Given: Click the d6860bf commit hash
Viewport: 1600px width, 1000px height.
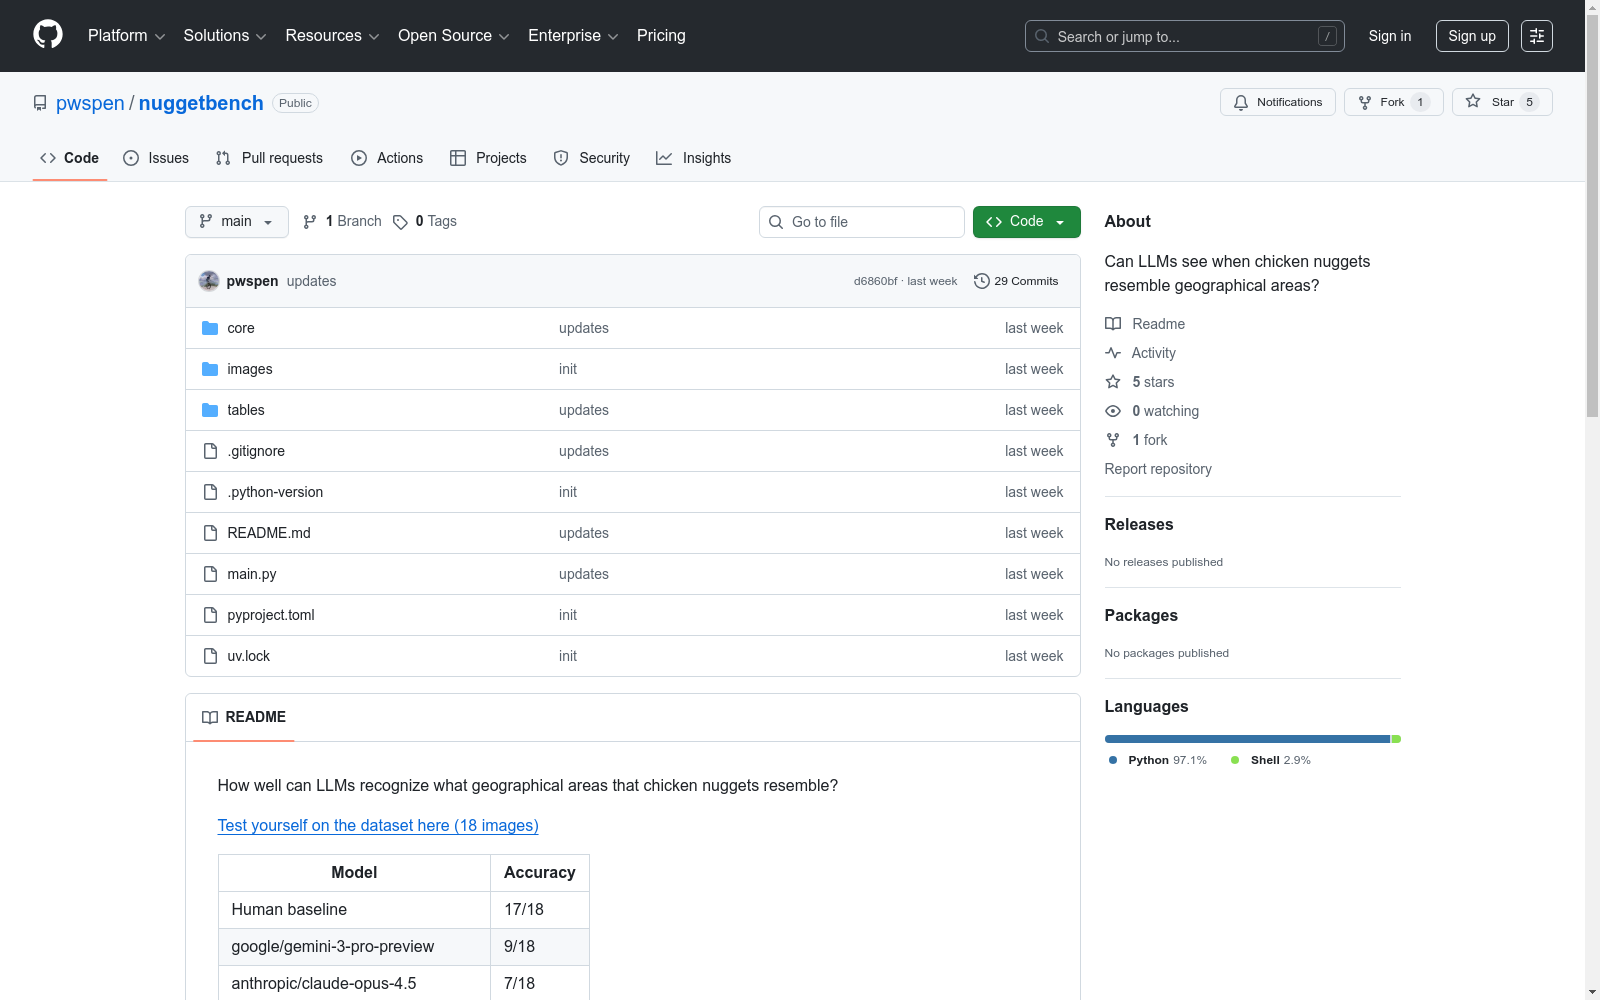Looking at the screenshot, I should 875,281.
